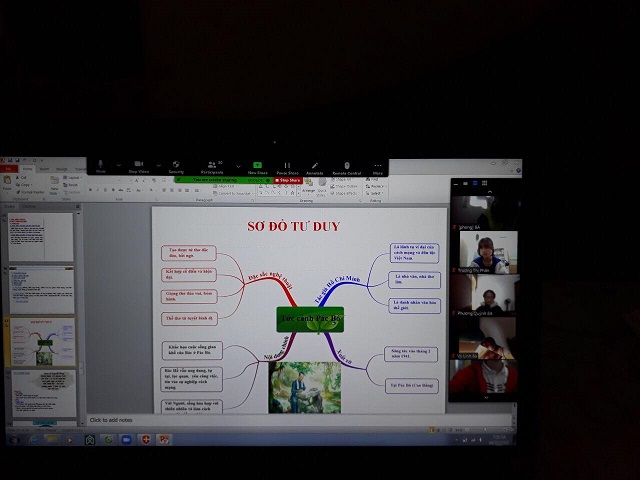Viewport: 640px width, 480px height.
Task: Toggle center text alignment
Action: [172, 190]
